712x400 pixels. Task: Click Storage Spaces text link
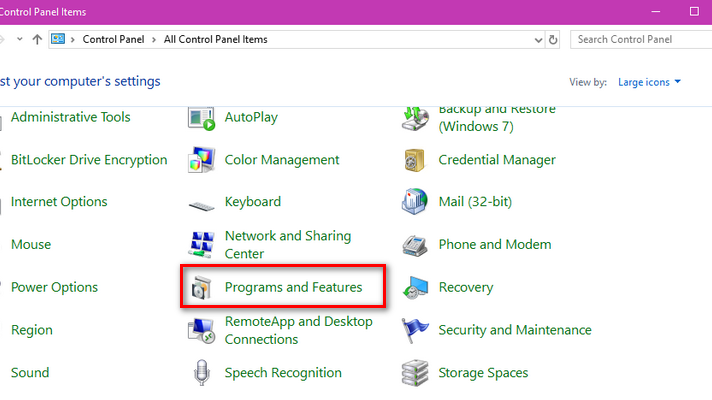pos(483,373)
